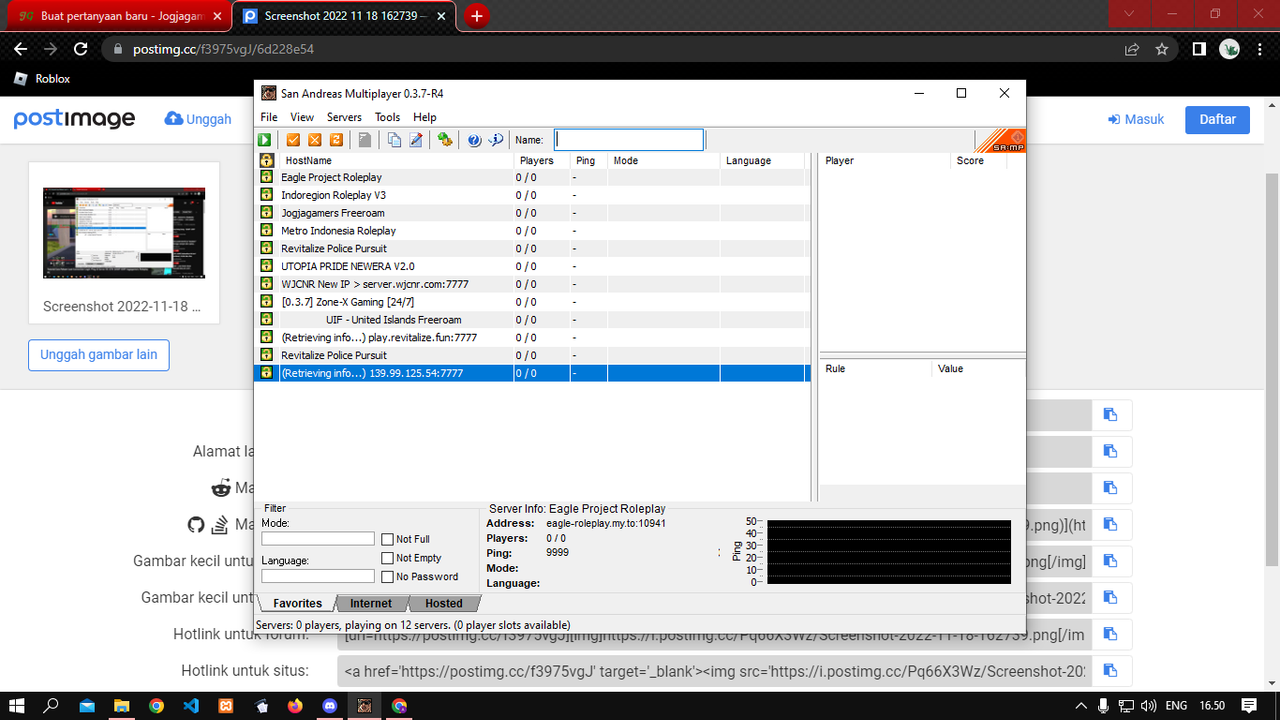Click the green Connect play icon in SA-MP toolbar
The image size is (1280, 720).
(265, 140)
